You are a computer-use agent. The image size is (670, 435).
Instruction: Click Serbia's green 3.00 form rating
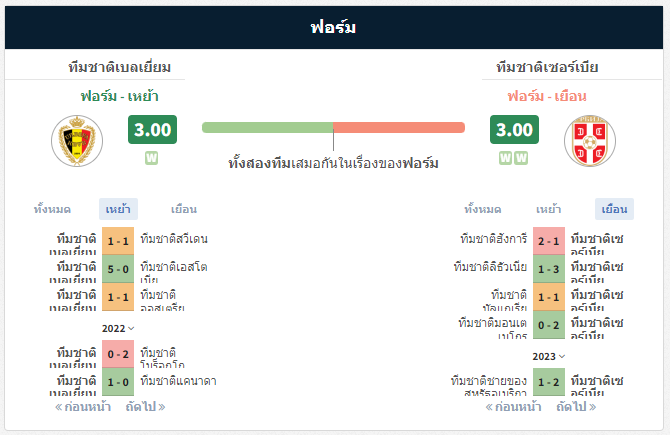(x=514, y=129)
